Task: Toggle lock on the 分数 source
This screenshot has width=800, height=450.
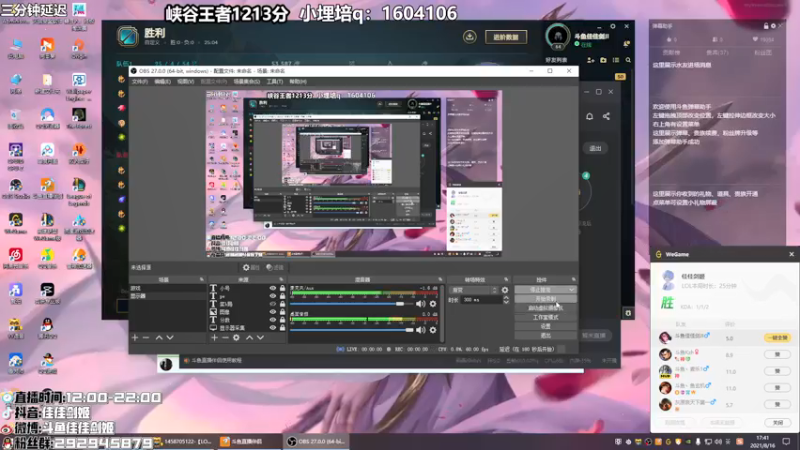Action: pyautogui.click(x=282, y=320)
